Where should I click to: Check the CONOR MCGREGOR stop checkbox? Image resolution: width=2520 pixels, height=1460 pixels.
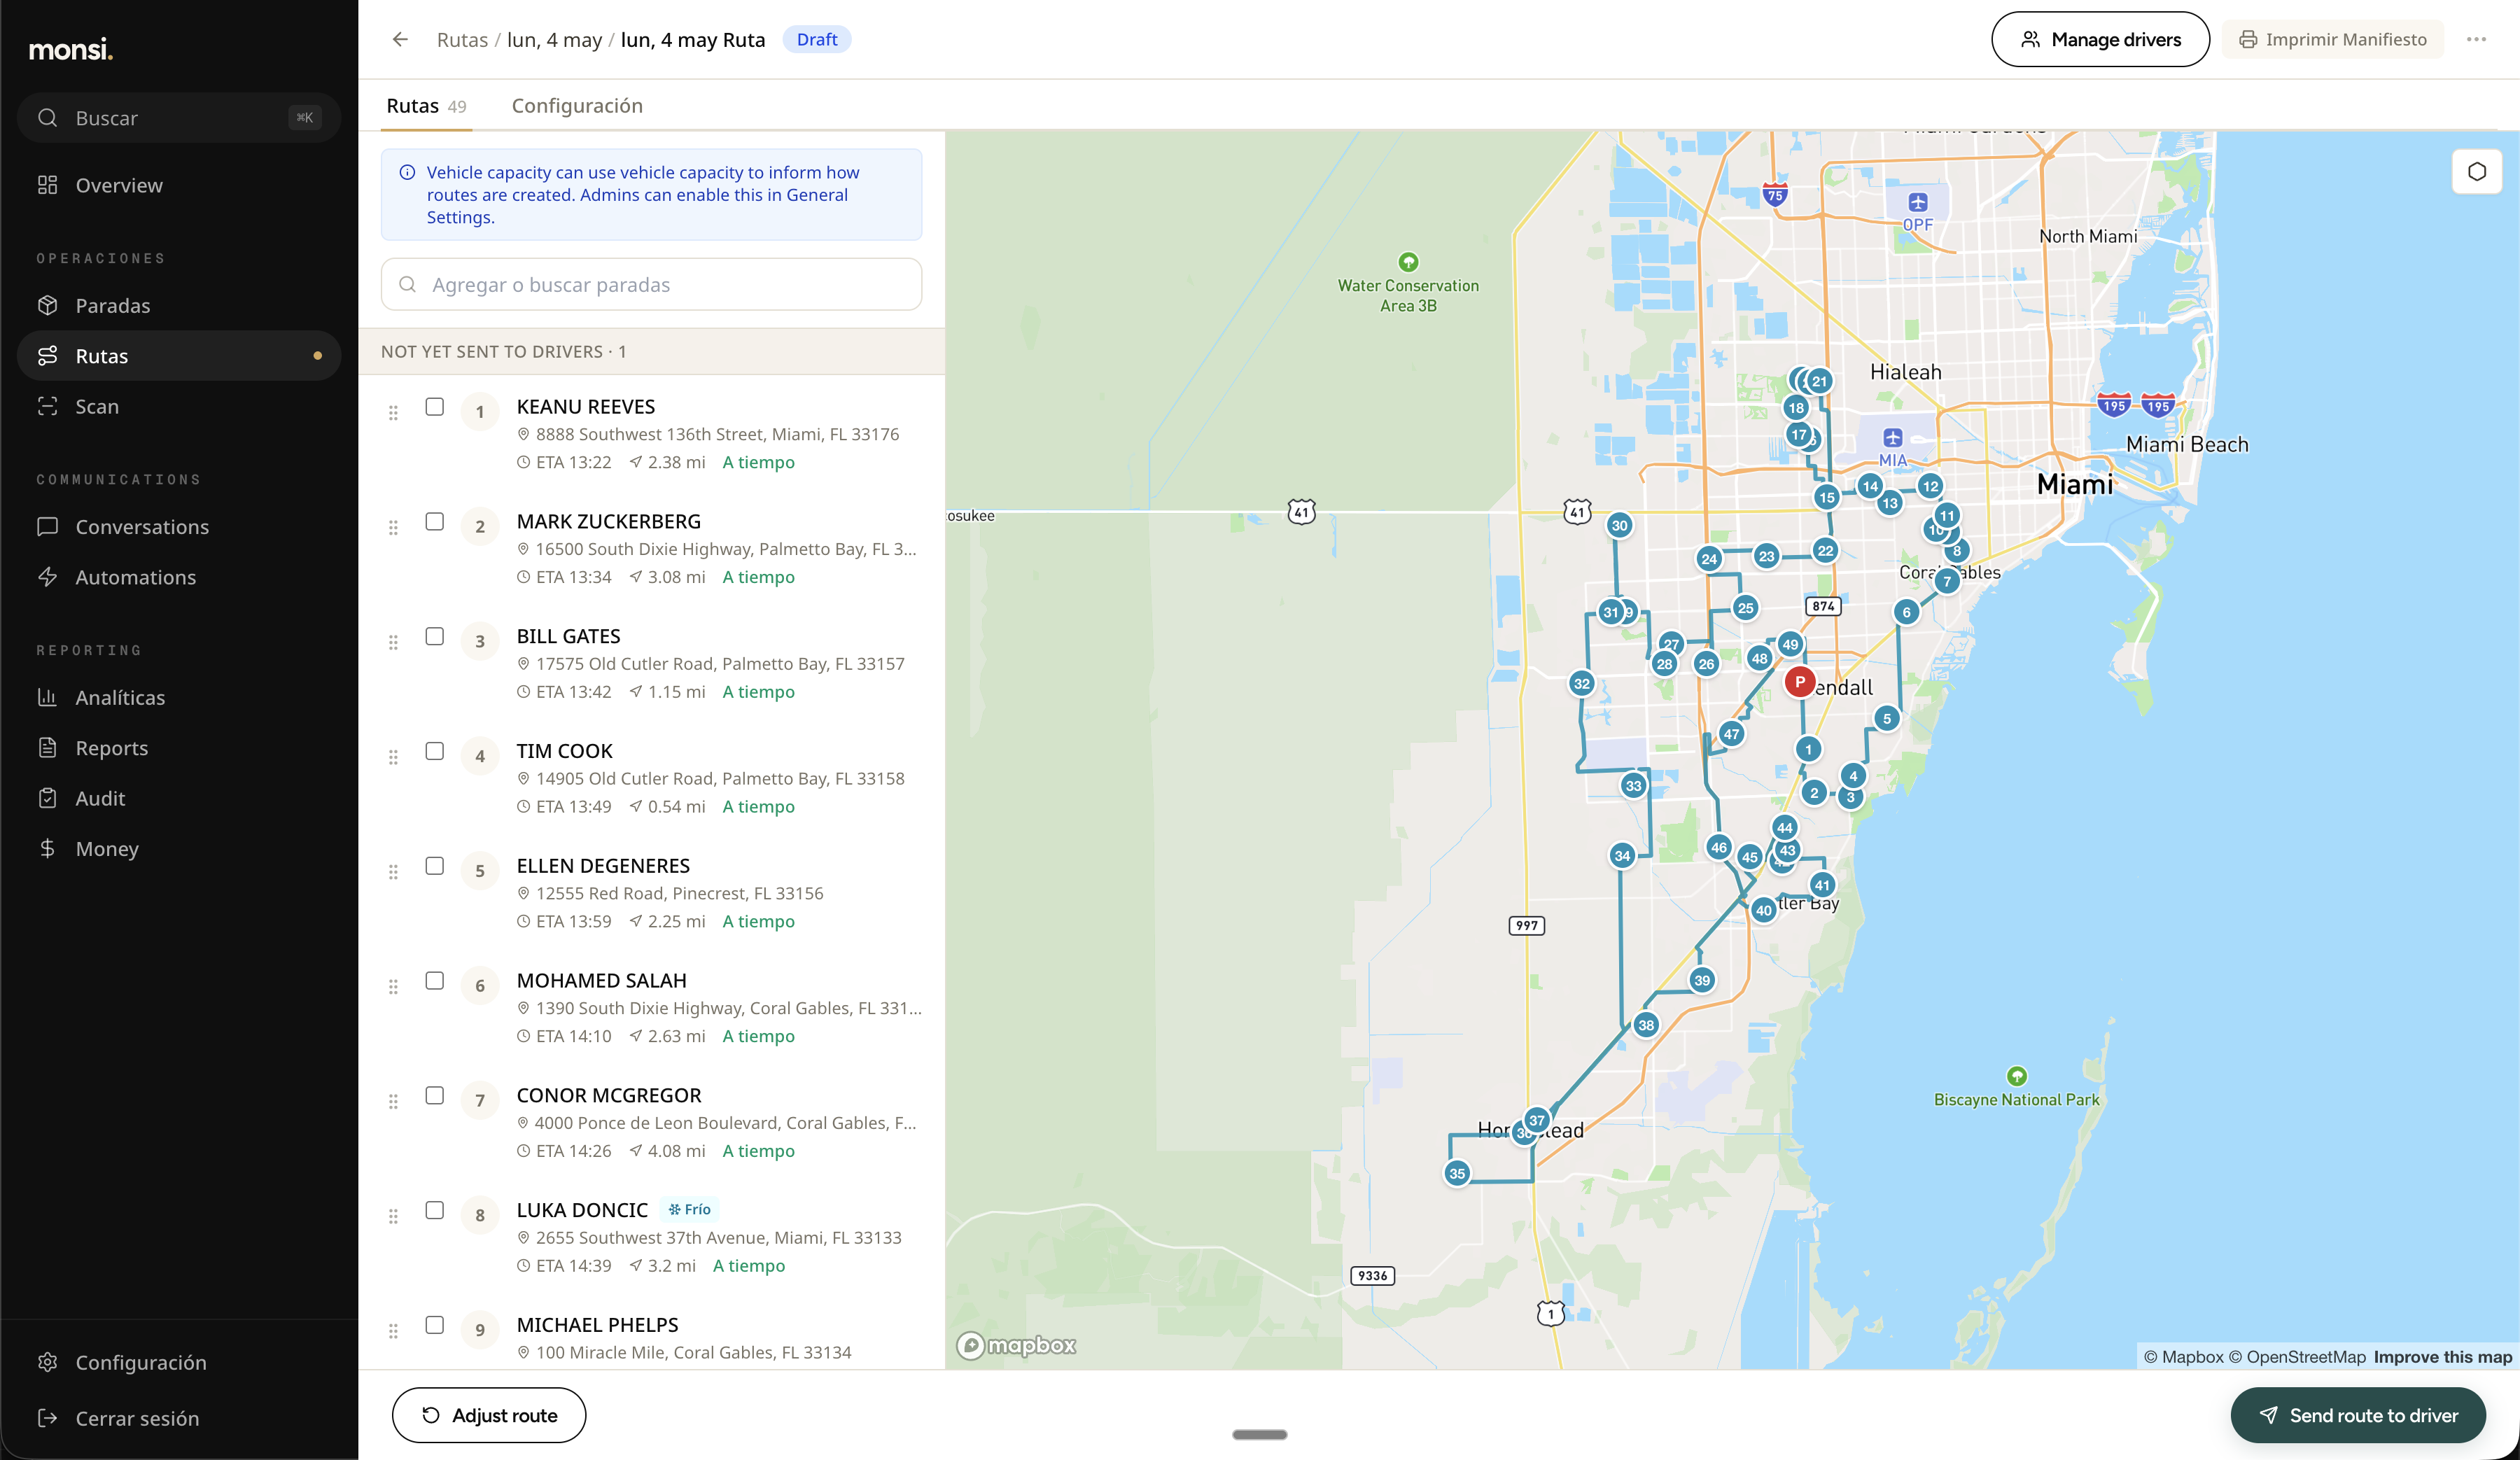[x=434, y=1095]
